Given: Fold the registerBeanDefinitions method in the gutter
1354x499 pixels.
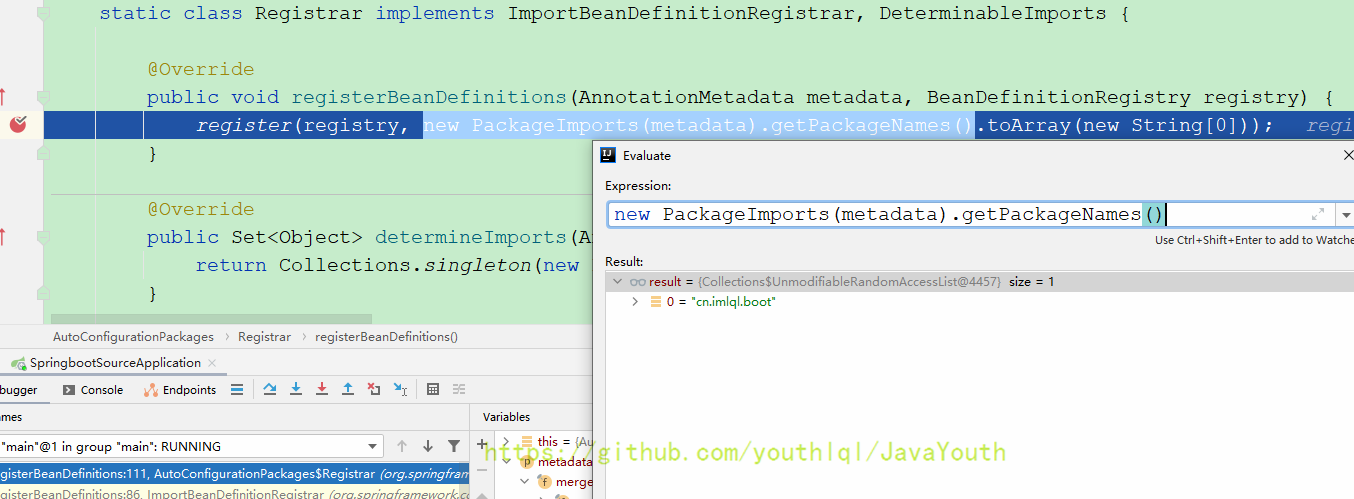Looking at the screenshot, I should pos(43,97).
